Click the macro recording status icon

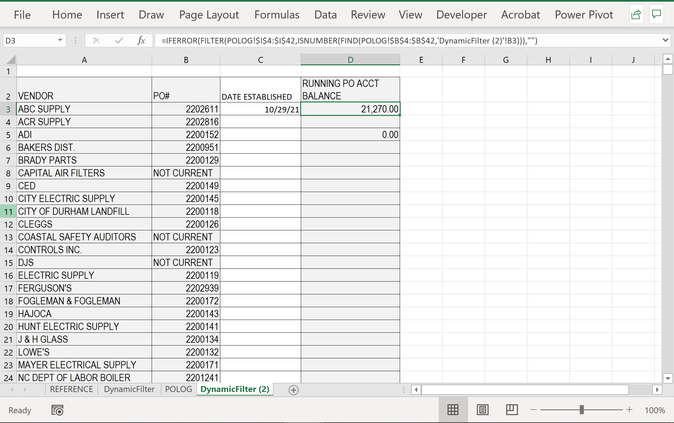point(57,410)
